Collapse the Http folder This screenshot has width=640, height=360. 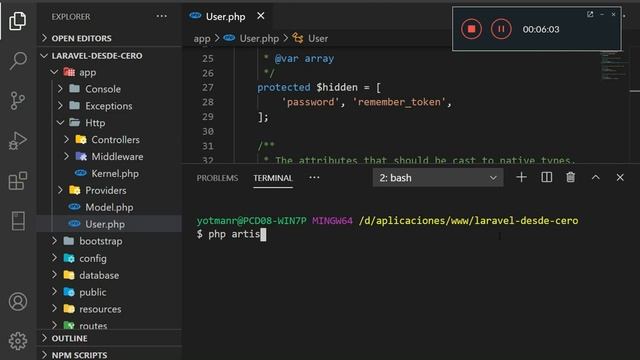[x=109, y=123]
